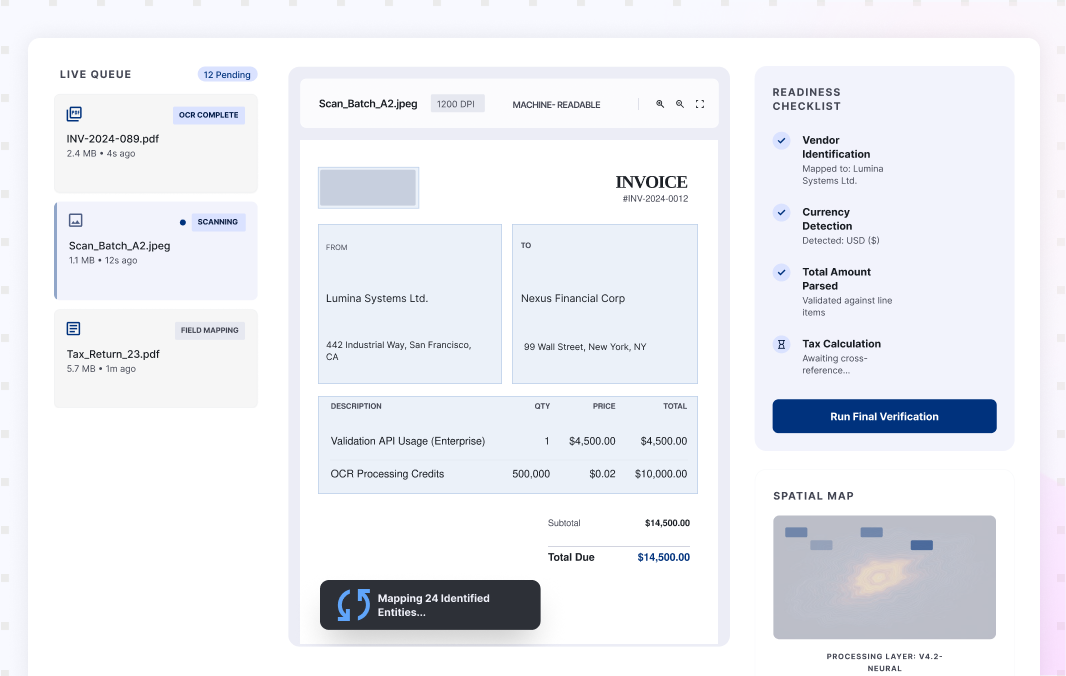Click OCR Processing Credits line item
This screenshot has width=1066, height=676.
coord(387,474)
